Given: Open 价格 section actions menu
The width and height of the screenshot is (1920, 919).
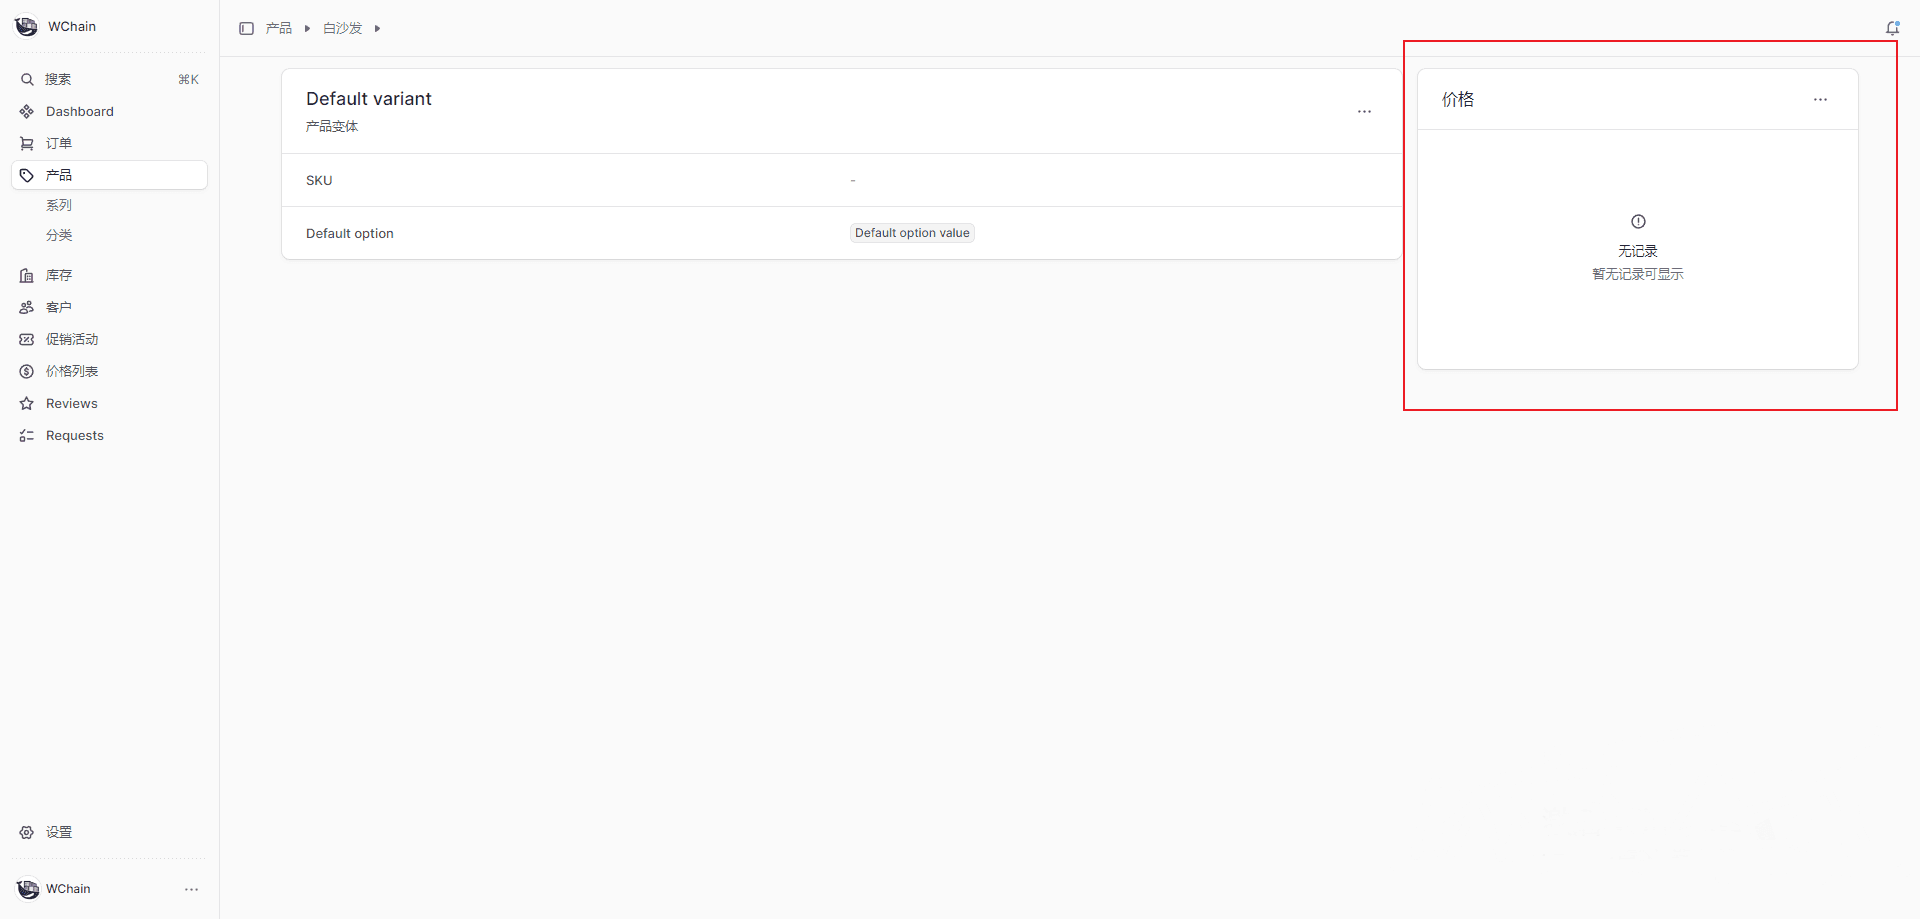Looking at the screenshot, I should [1820, 99].
